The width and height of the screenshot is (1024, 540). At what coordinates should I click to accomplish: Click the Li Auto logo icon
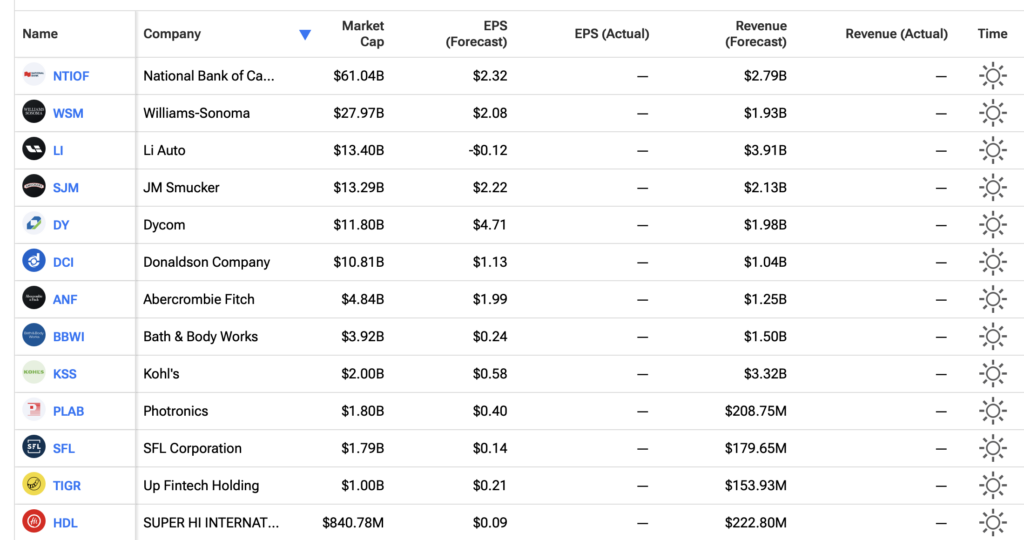(x=34, y=150)
